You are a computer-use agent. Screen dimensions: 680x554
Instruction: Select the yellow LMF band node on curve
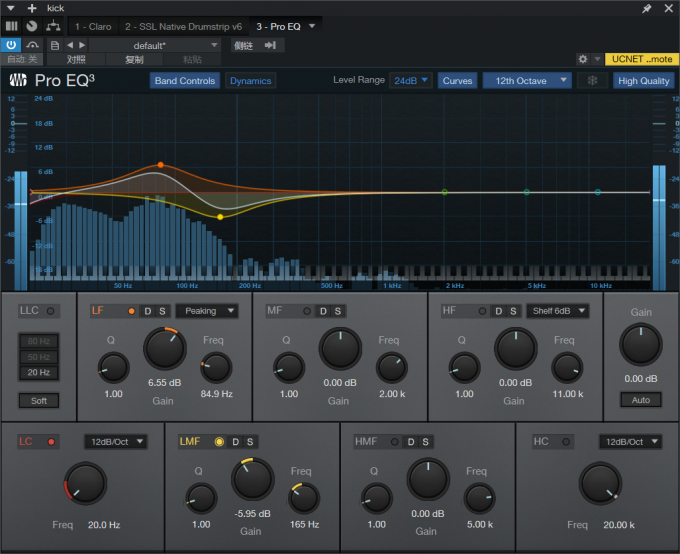220,217
